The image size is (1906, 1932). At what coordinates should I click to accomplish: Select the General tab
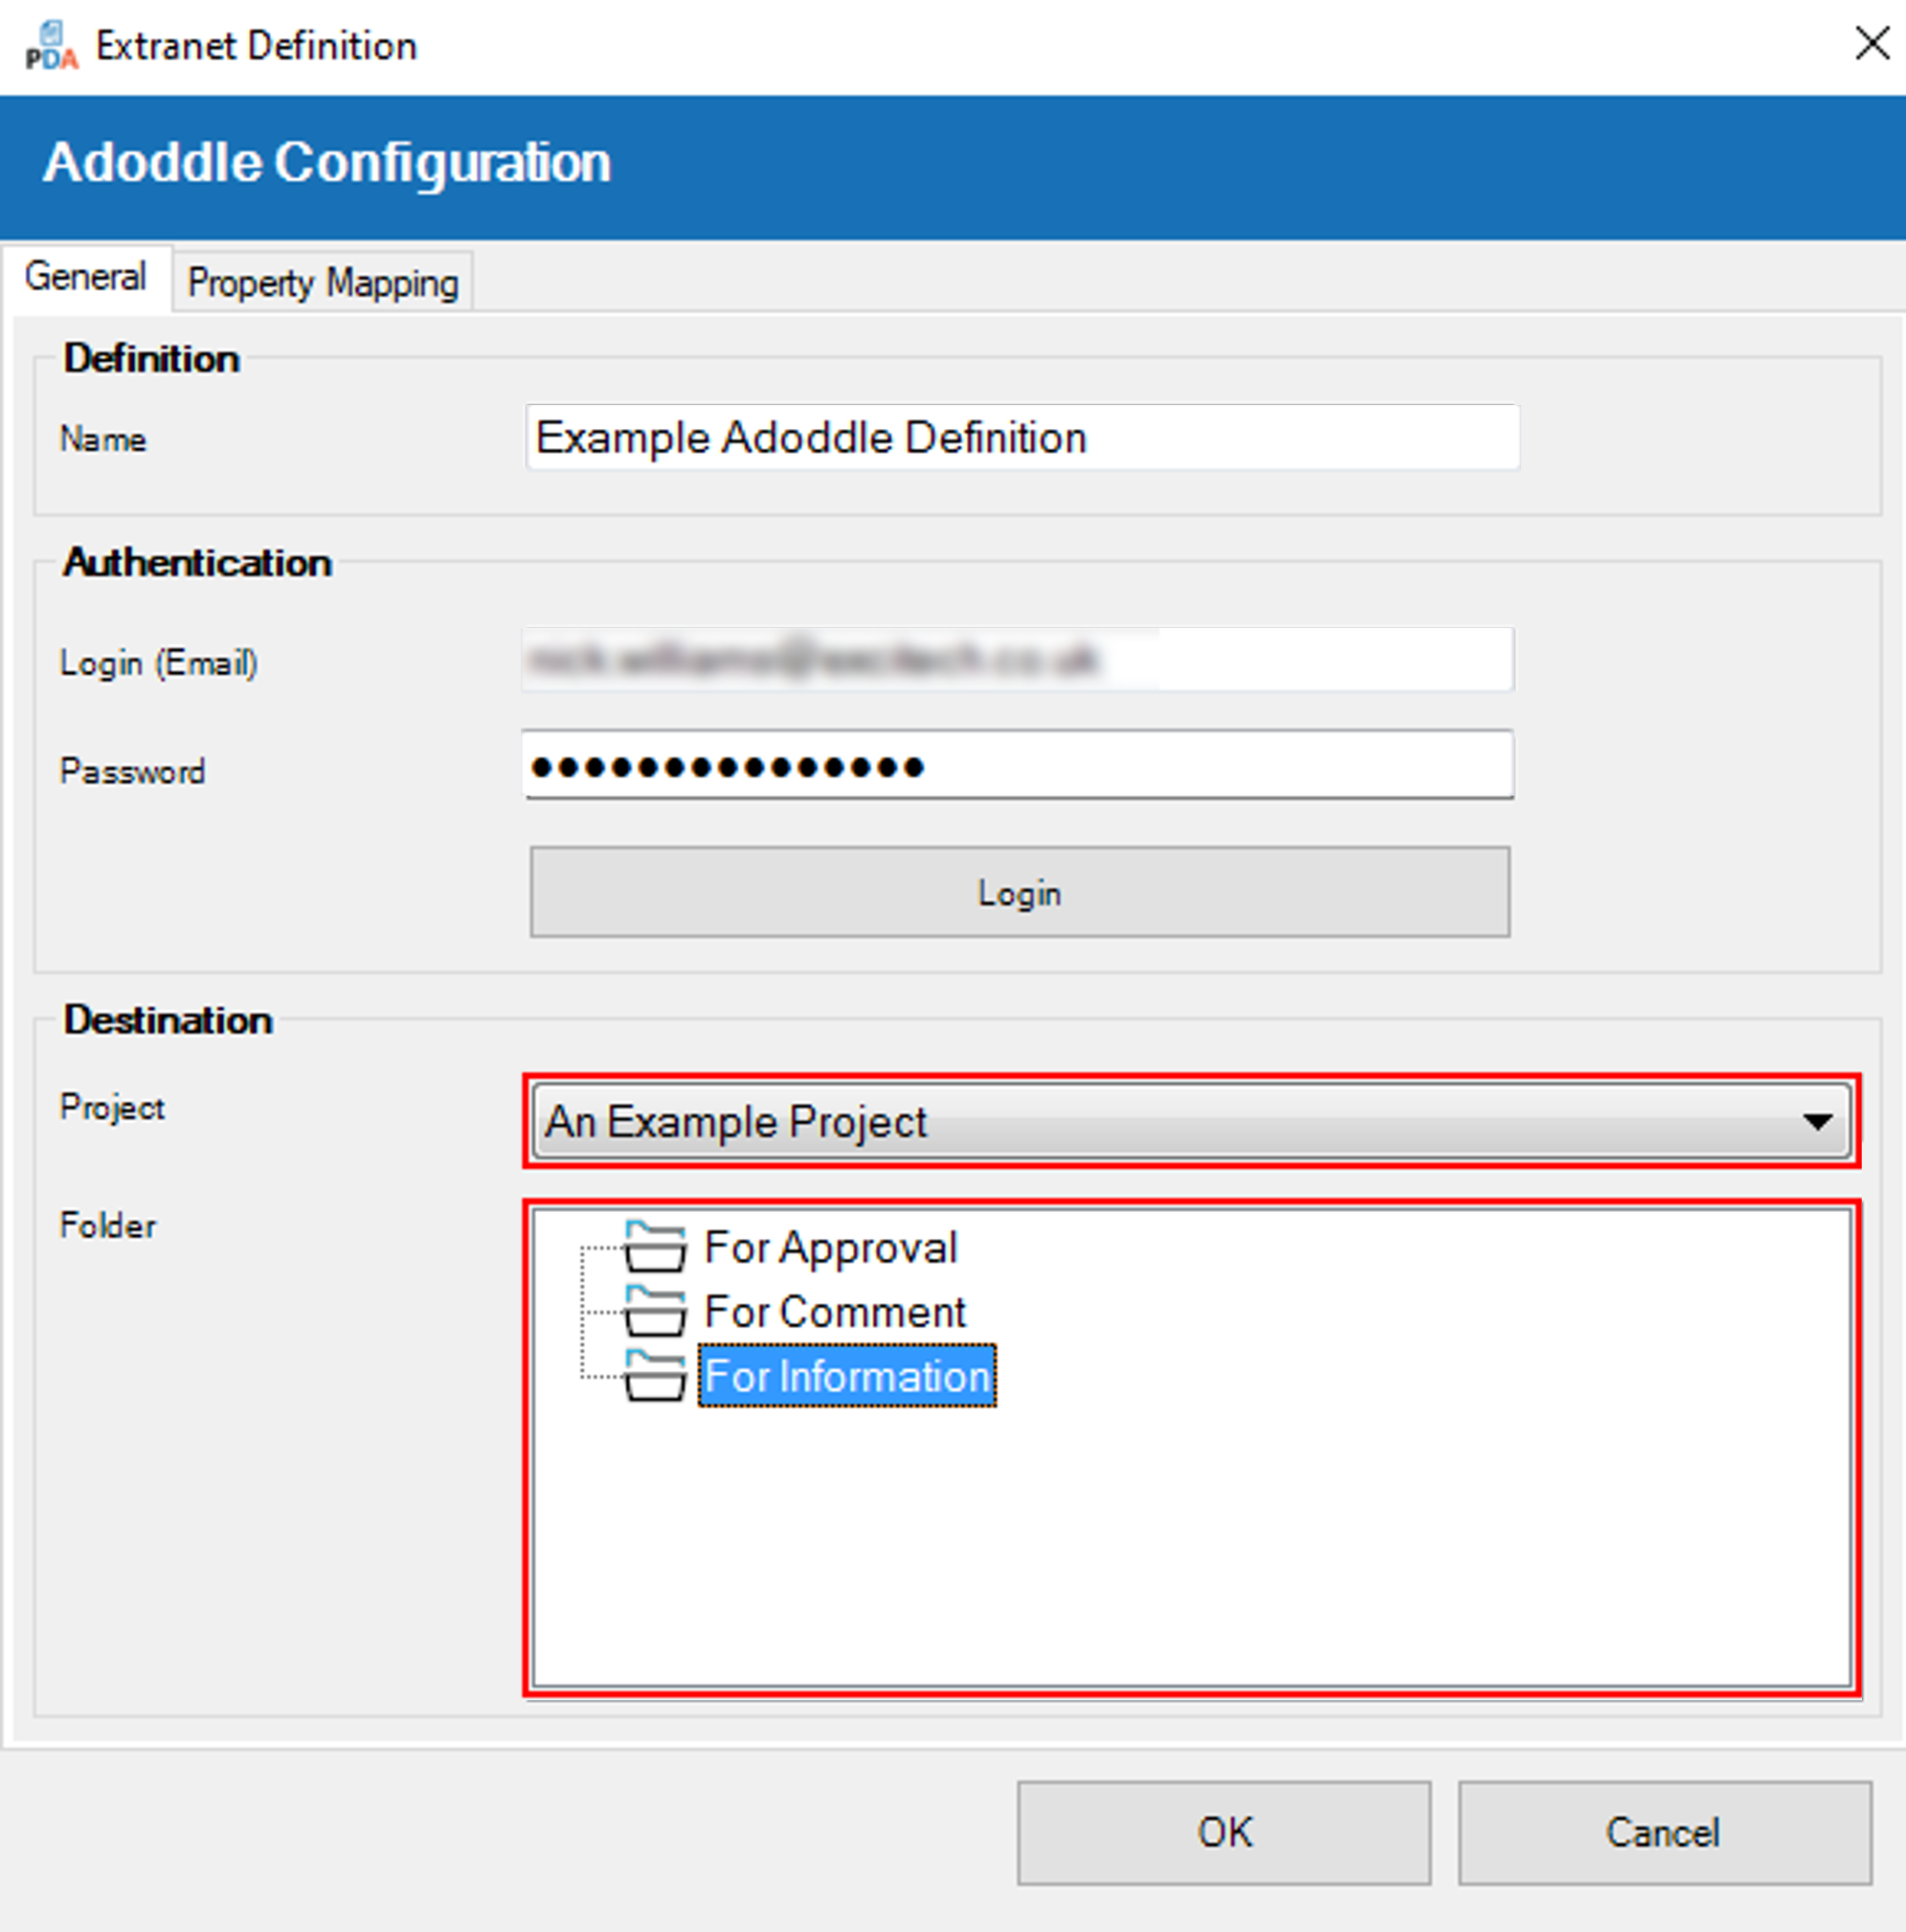[86, 277]
